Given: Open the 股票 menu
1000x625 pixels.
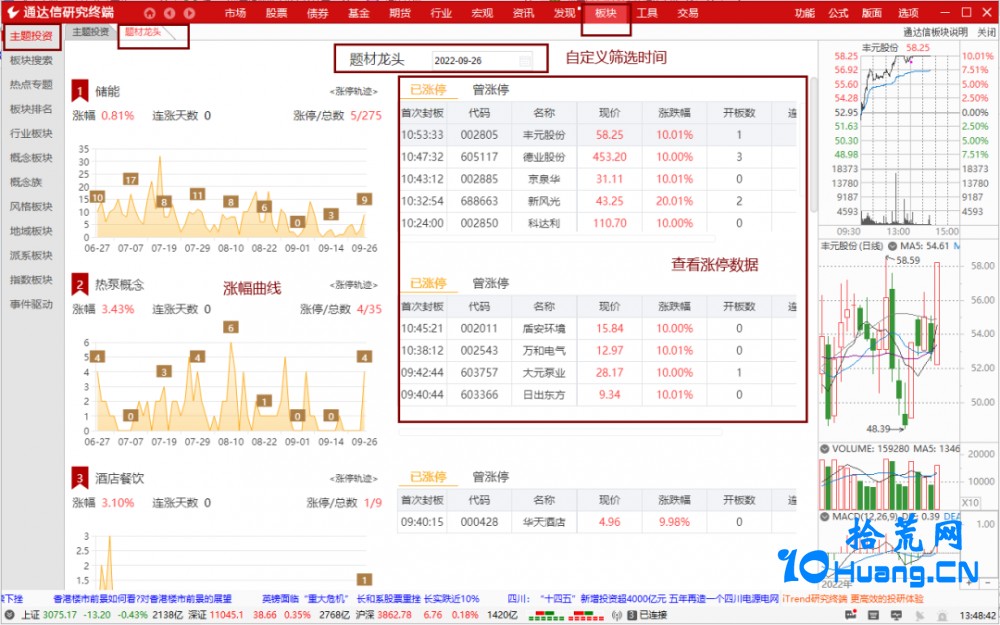Looking at the screenshot, I should pos(276,13).
